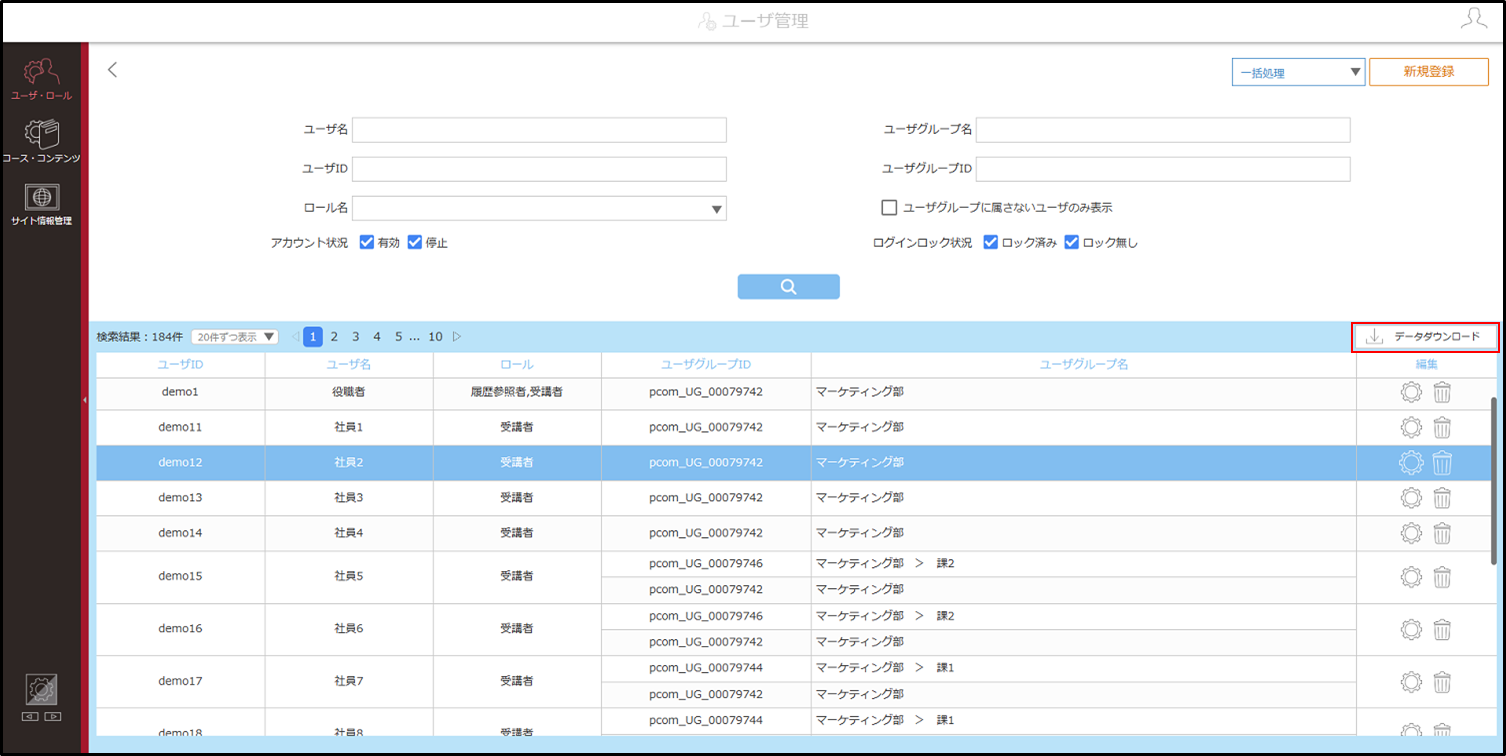The image size is (1506, 756).
Task: Go to results page 5
Action: (x=398, y=337)
